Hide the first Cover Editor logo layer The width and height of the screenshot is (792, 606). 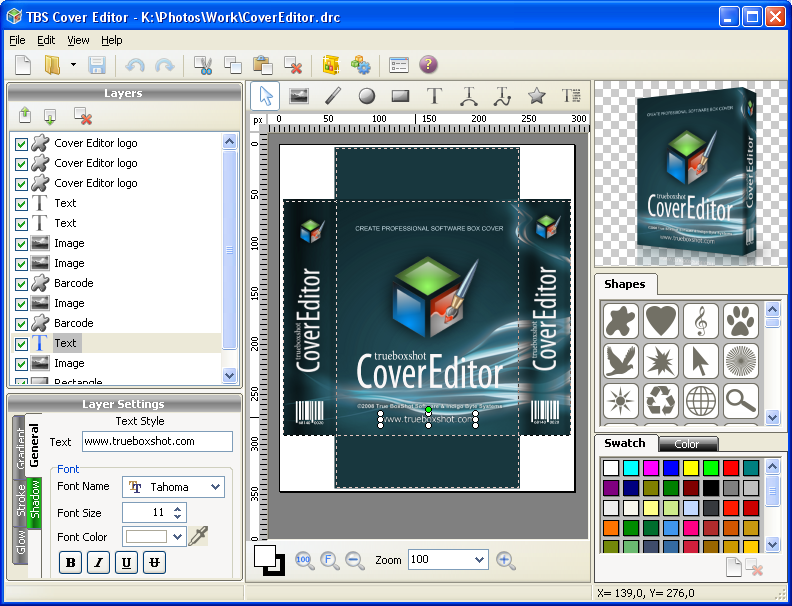[21, 143]
